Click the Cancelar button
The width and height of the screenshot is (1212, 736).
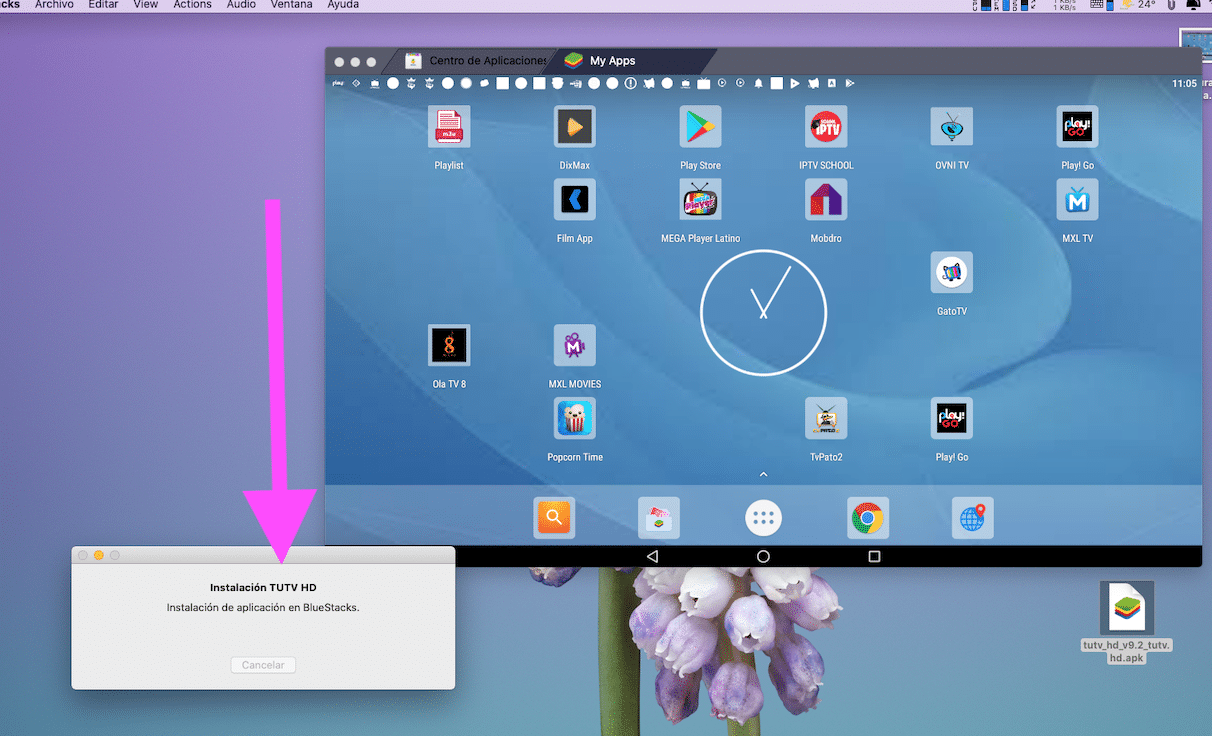[x=263, y=665]
